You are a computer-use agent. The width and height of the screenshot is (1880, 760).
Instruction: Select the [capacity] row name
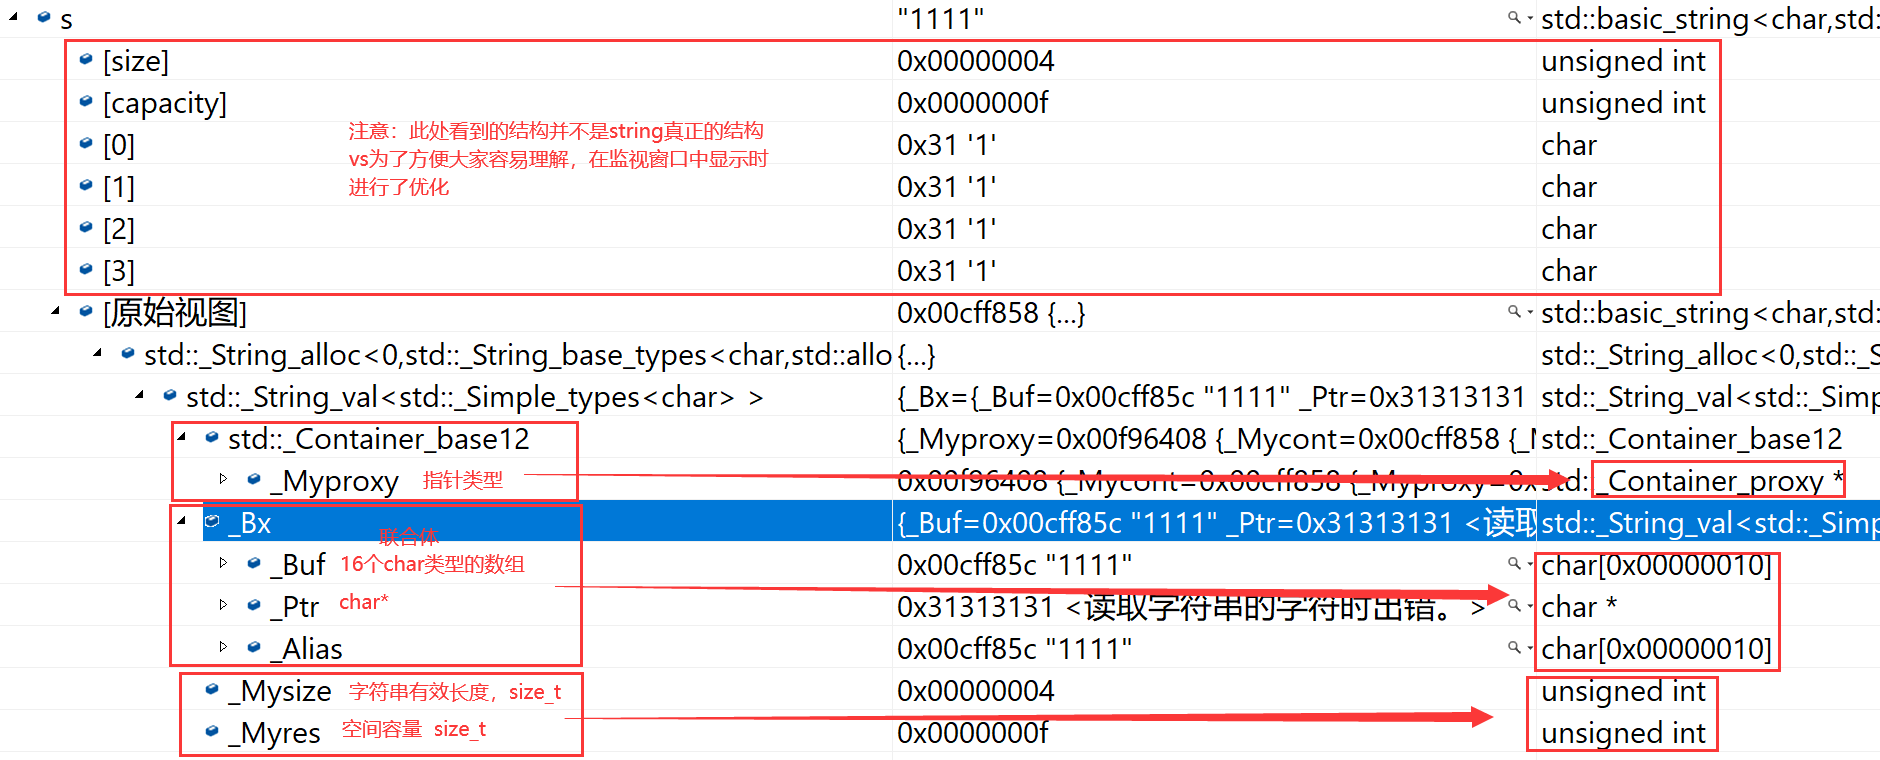click(165, 103)
